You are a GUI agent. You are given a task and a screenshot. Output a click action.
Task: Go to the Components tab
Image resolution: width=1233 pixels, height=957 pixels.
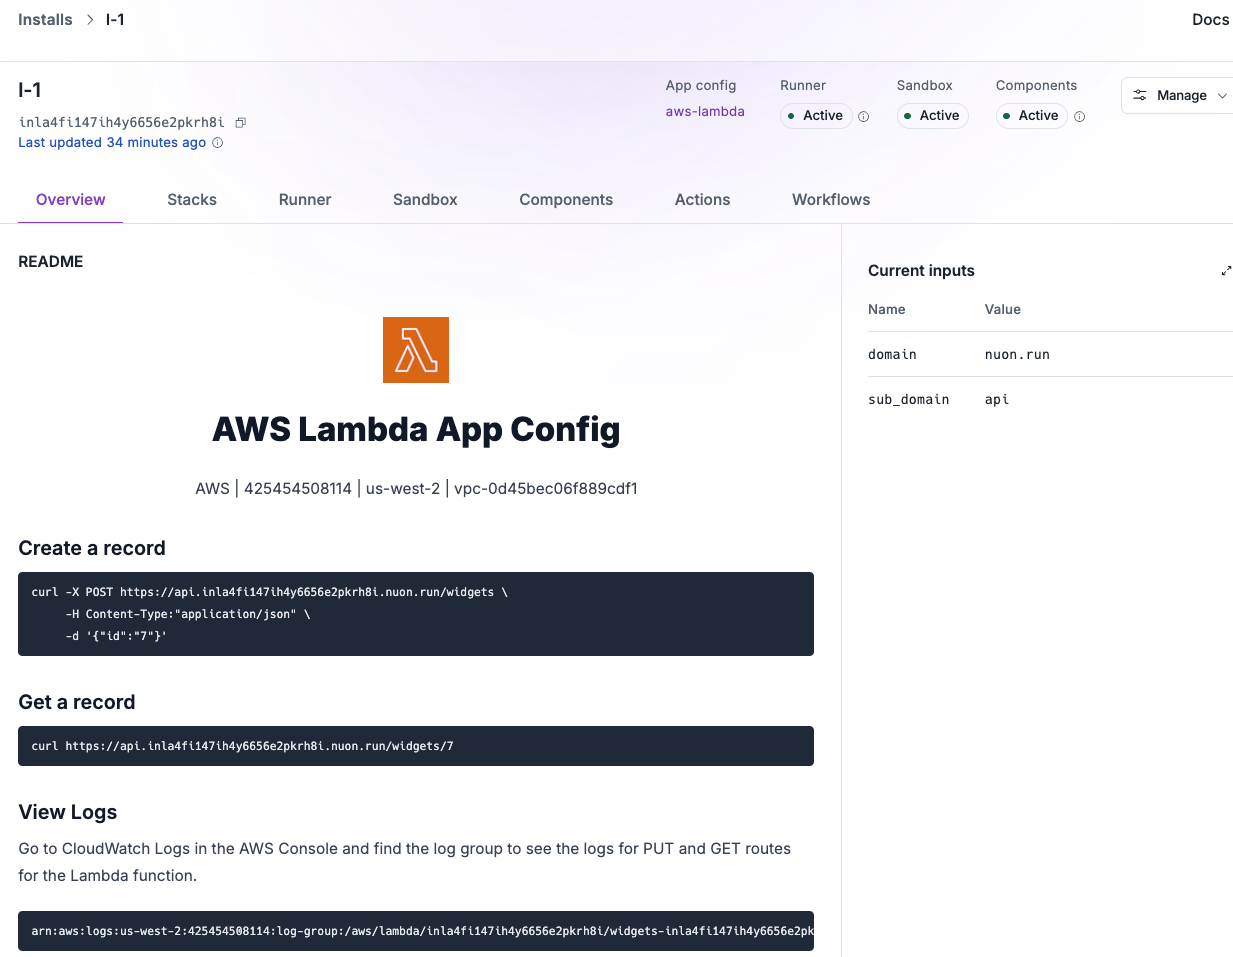pyautogui.click(x=566, y=200)
